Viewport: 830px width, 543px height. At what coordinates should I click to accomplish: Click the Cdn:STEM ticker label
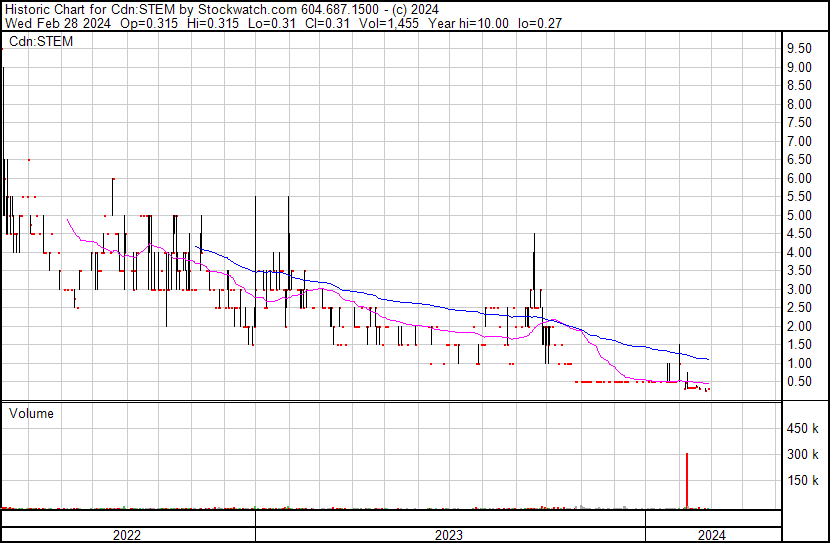[x=41, y=41]
